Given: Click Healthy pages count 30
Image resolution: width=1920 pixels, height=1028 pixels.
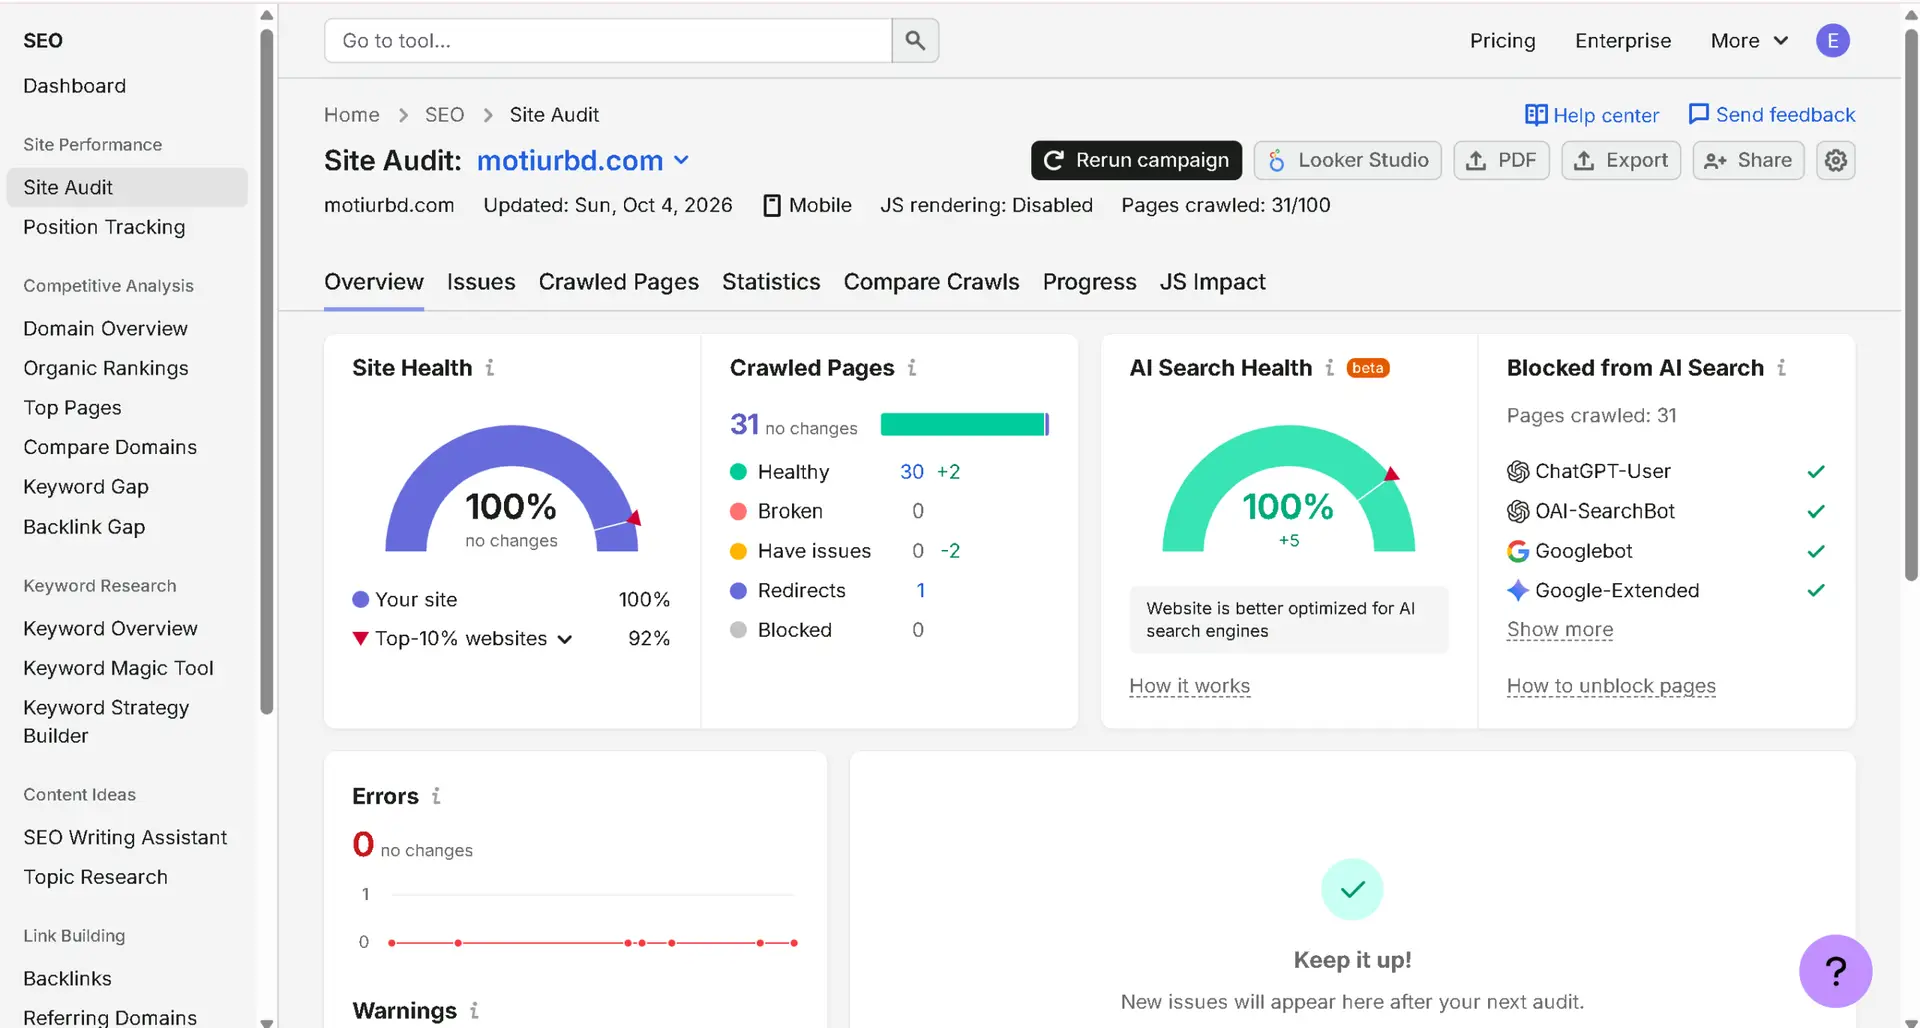Looking at the screenshot, I should click(x=911, y=472).
